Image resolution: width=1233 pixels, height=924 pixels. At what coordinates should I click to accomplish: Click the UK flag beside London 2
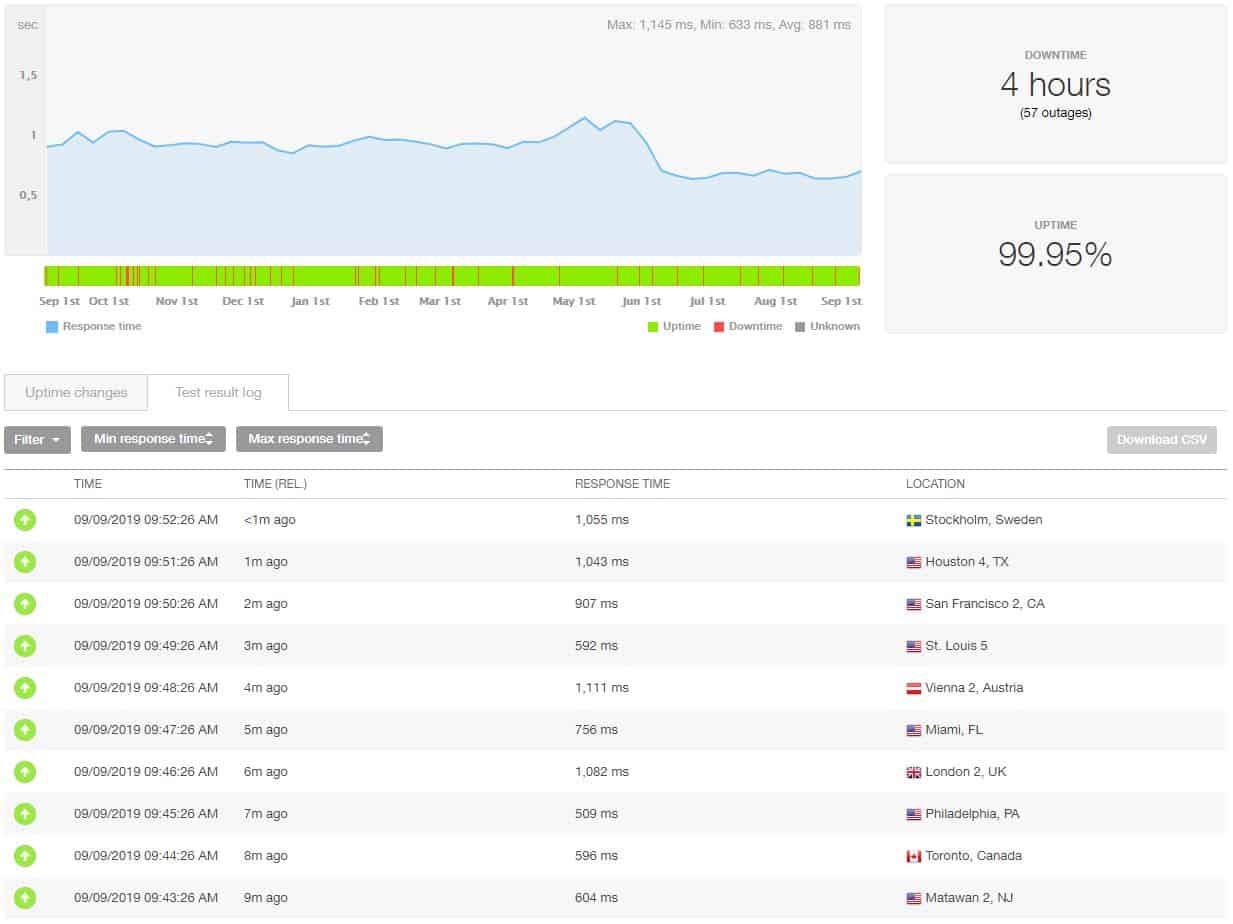913,772
